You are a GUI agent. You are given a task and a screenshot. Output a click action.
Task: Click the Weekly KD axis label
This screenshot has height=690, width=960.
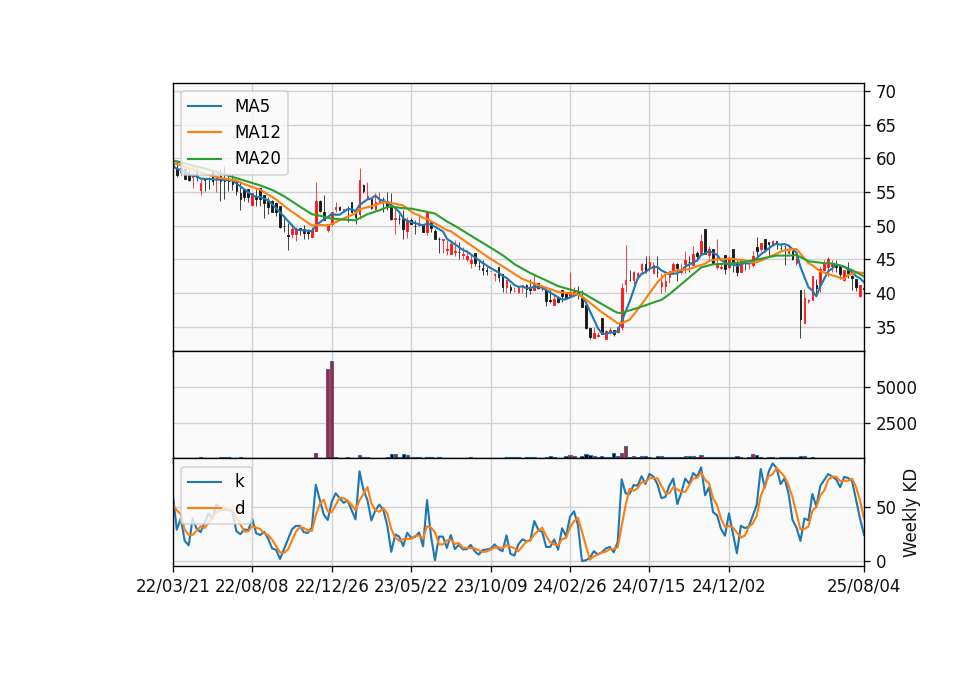coord(910,513)
